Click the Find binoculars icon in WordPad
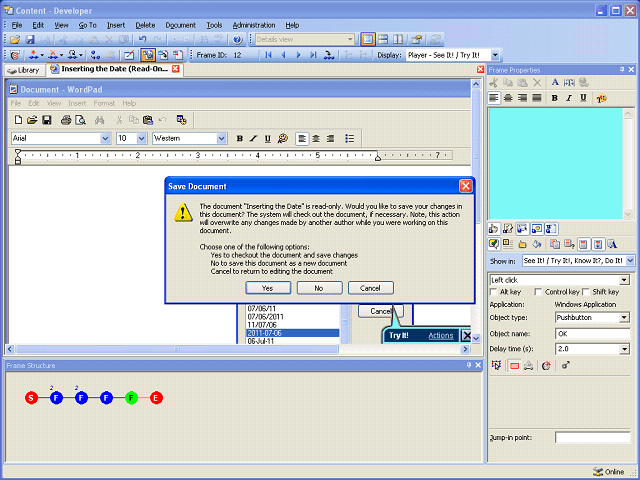 pos(100,120)
